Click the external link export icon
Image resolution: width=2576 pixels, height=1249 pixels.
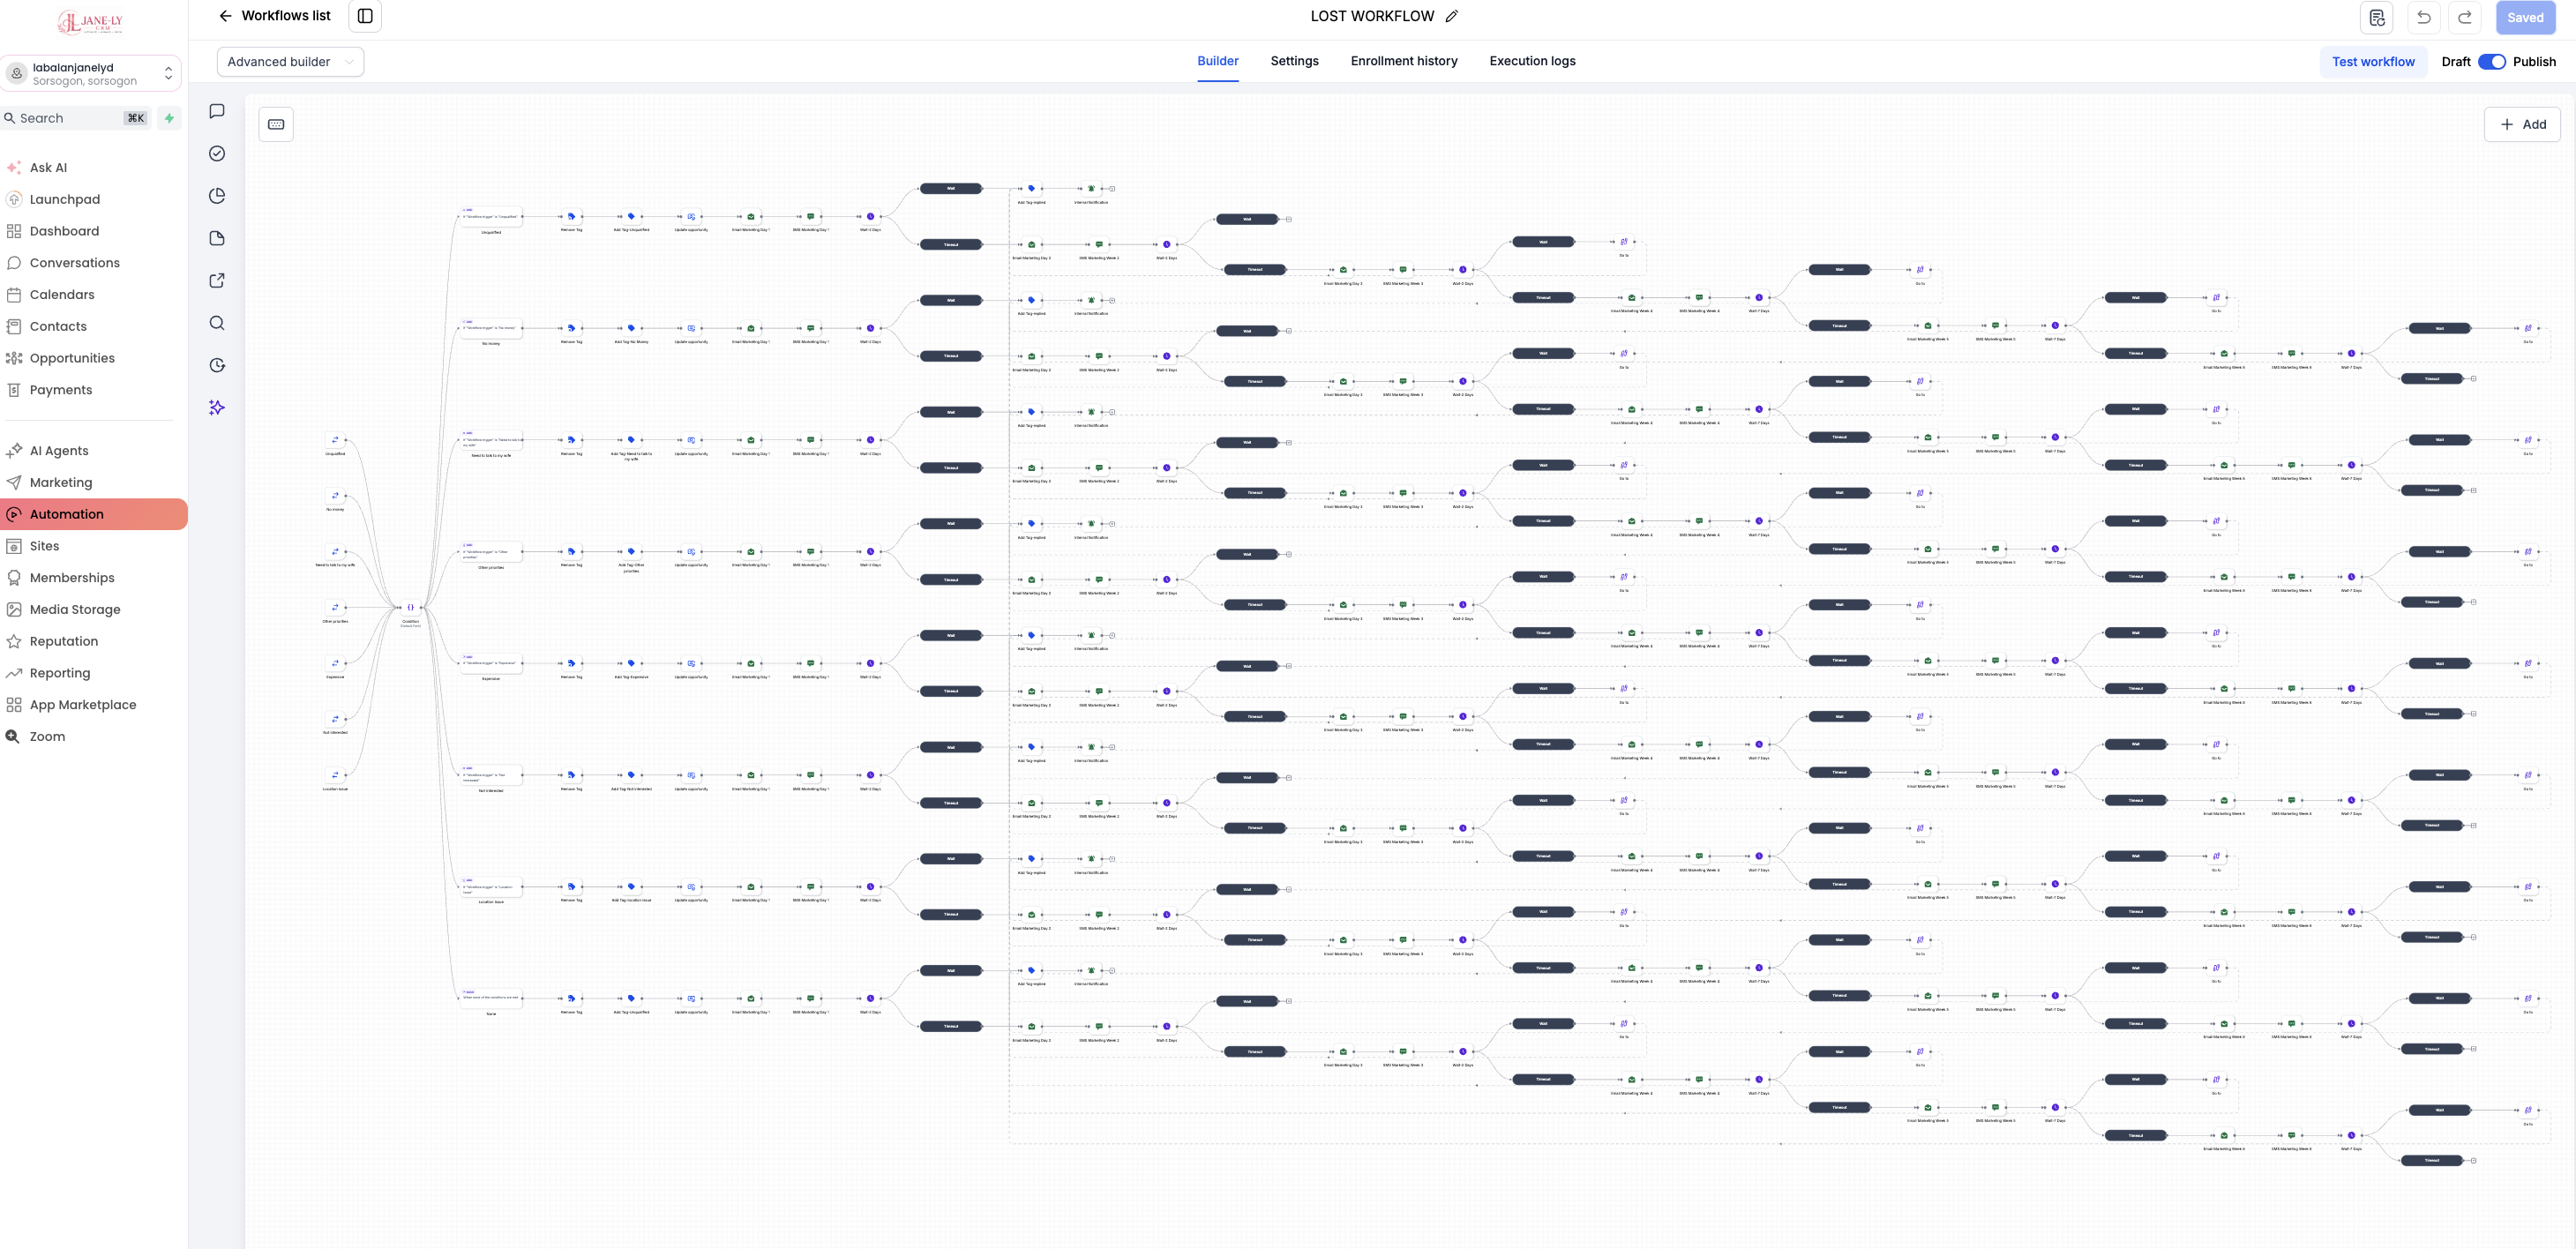[217, 280]
